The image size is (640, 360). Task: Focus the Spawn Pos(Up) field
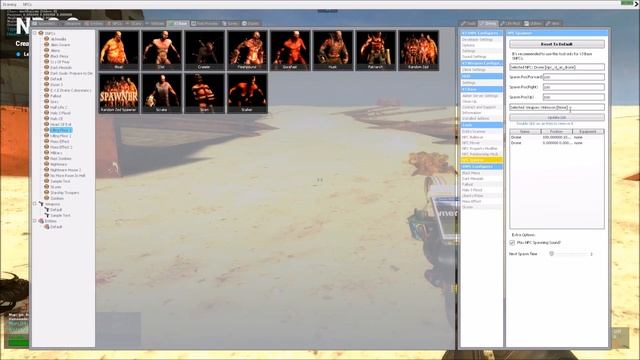(573, 97)
